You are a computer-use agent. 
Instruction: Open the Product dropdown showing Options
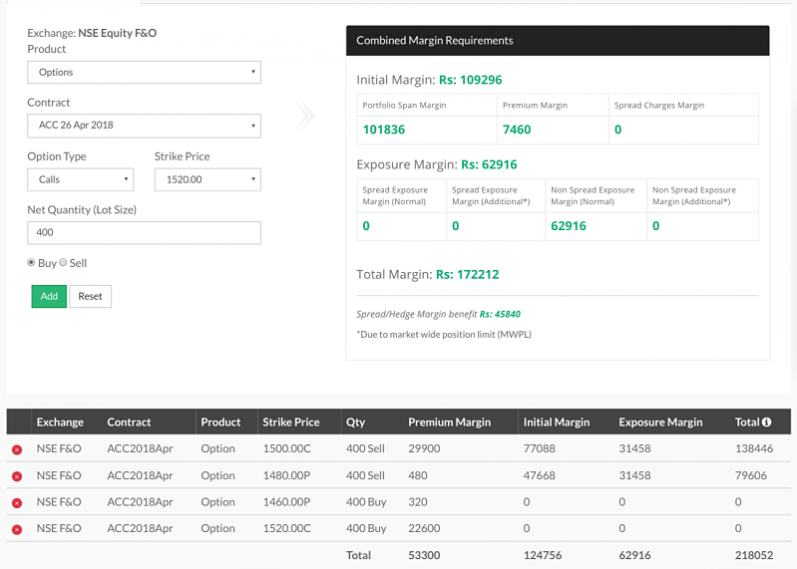point(143,72)
